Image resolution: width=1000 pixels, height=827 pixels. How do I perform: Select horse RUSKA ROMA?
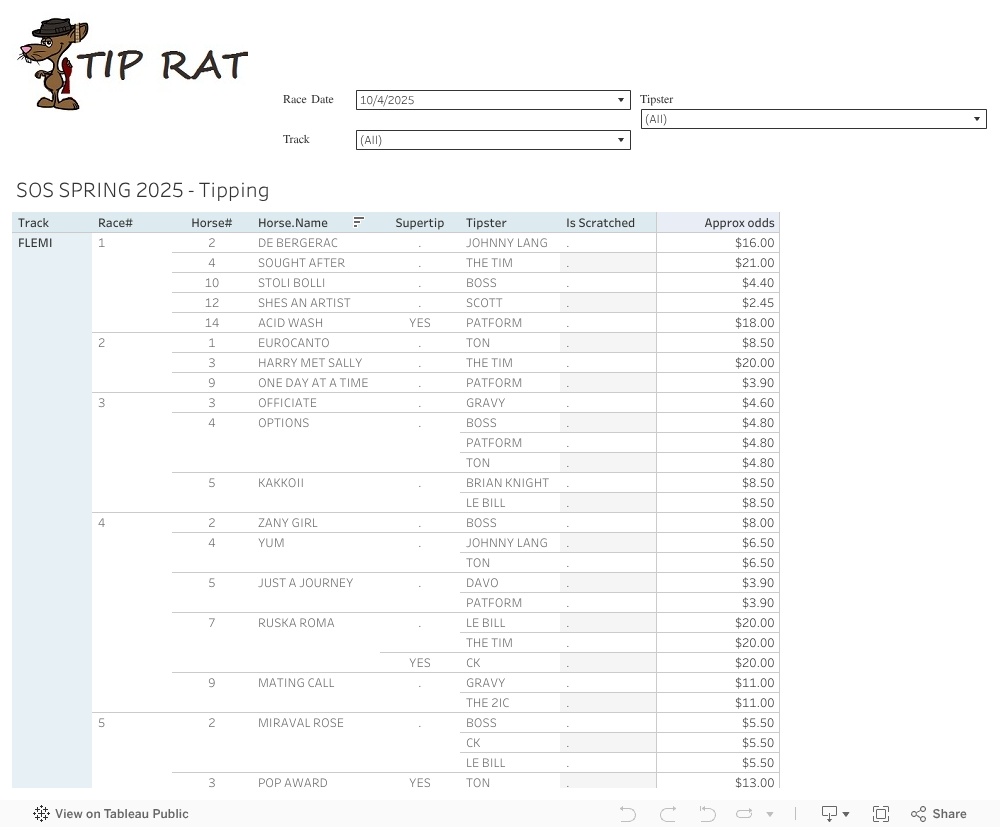click(296, 623)
